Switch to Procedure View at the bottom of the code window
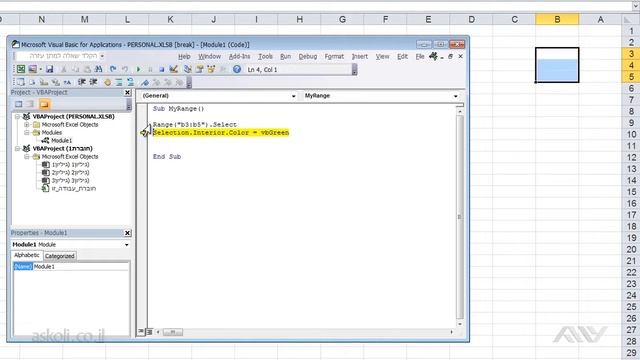Screen dimensions: 640x360 (141, 332)
